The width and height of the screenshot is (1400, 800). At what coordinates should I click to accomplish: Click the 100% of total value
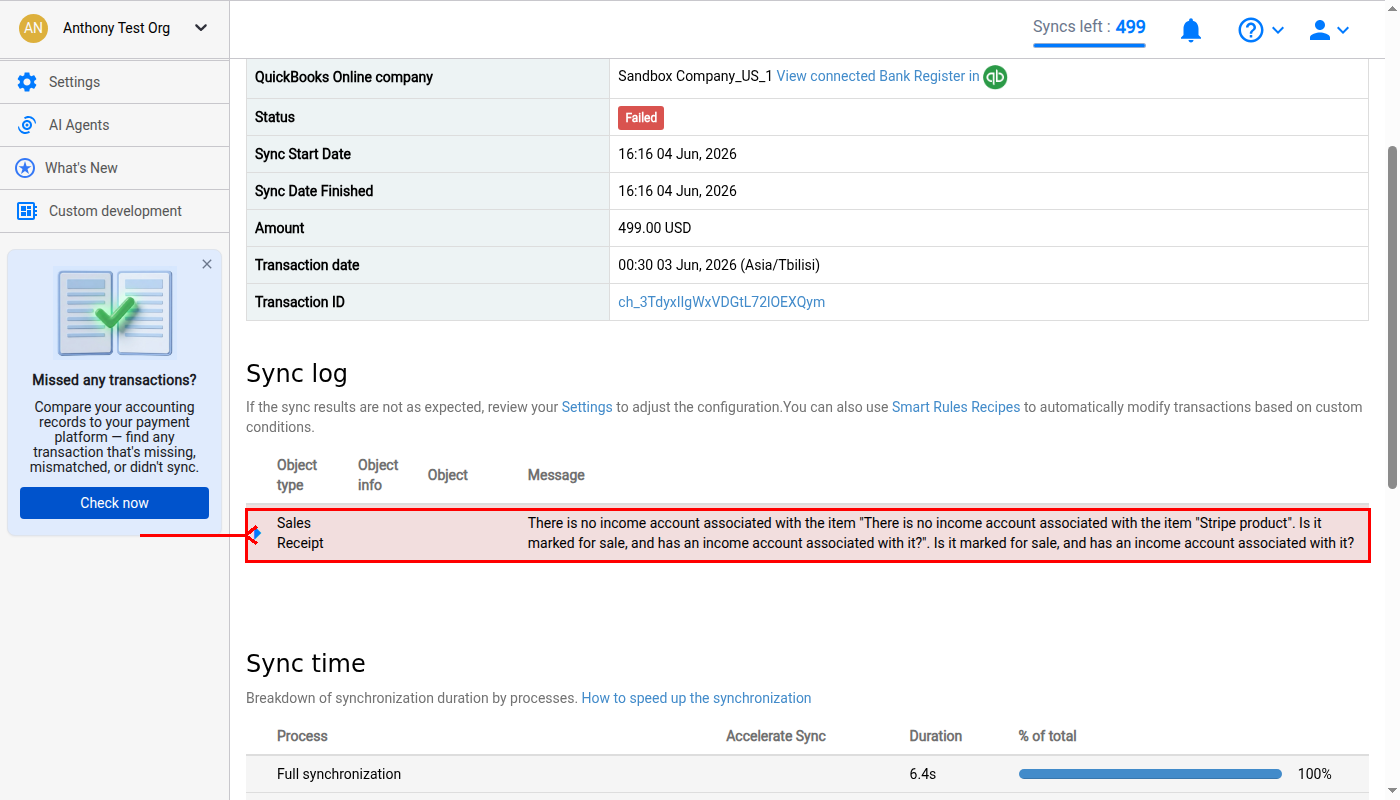coord(1314,774)
